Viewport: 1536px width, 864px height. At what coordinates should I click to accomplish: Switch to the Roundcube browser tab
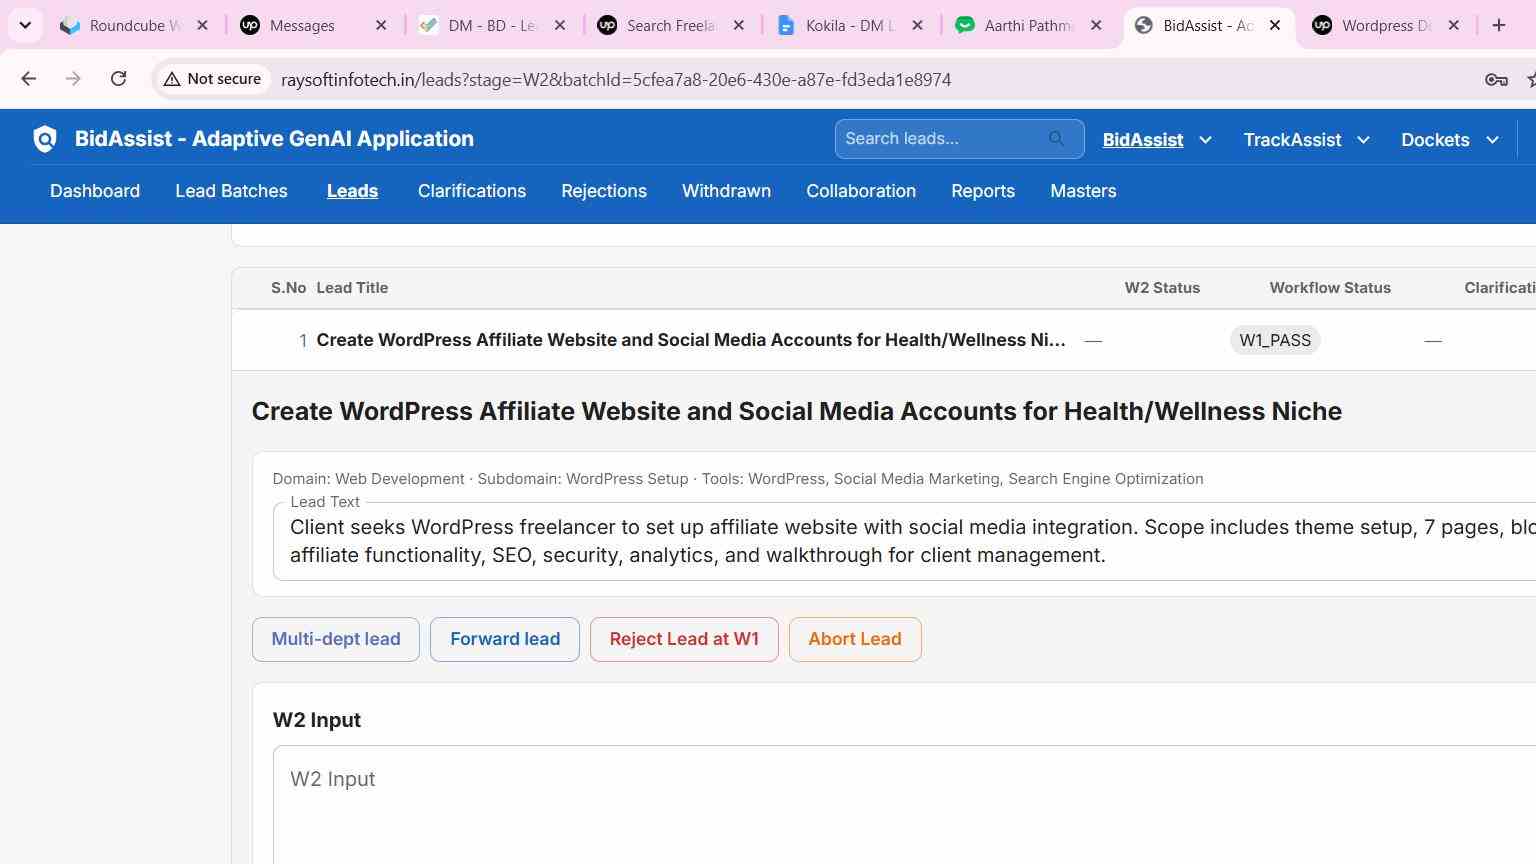[135, 25]
